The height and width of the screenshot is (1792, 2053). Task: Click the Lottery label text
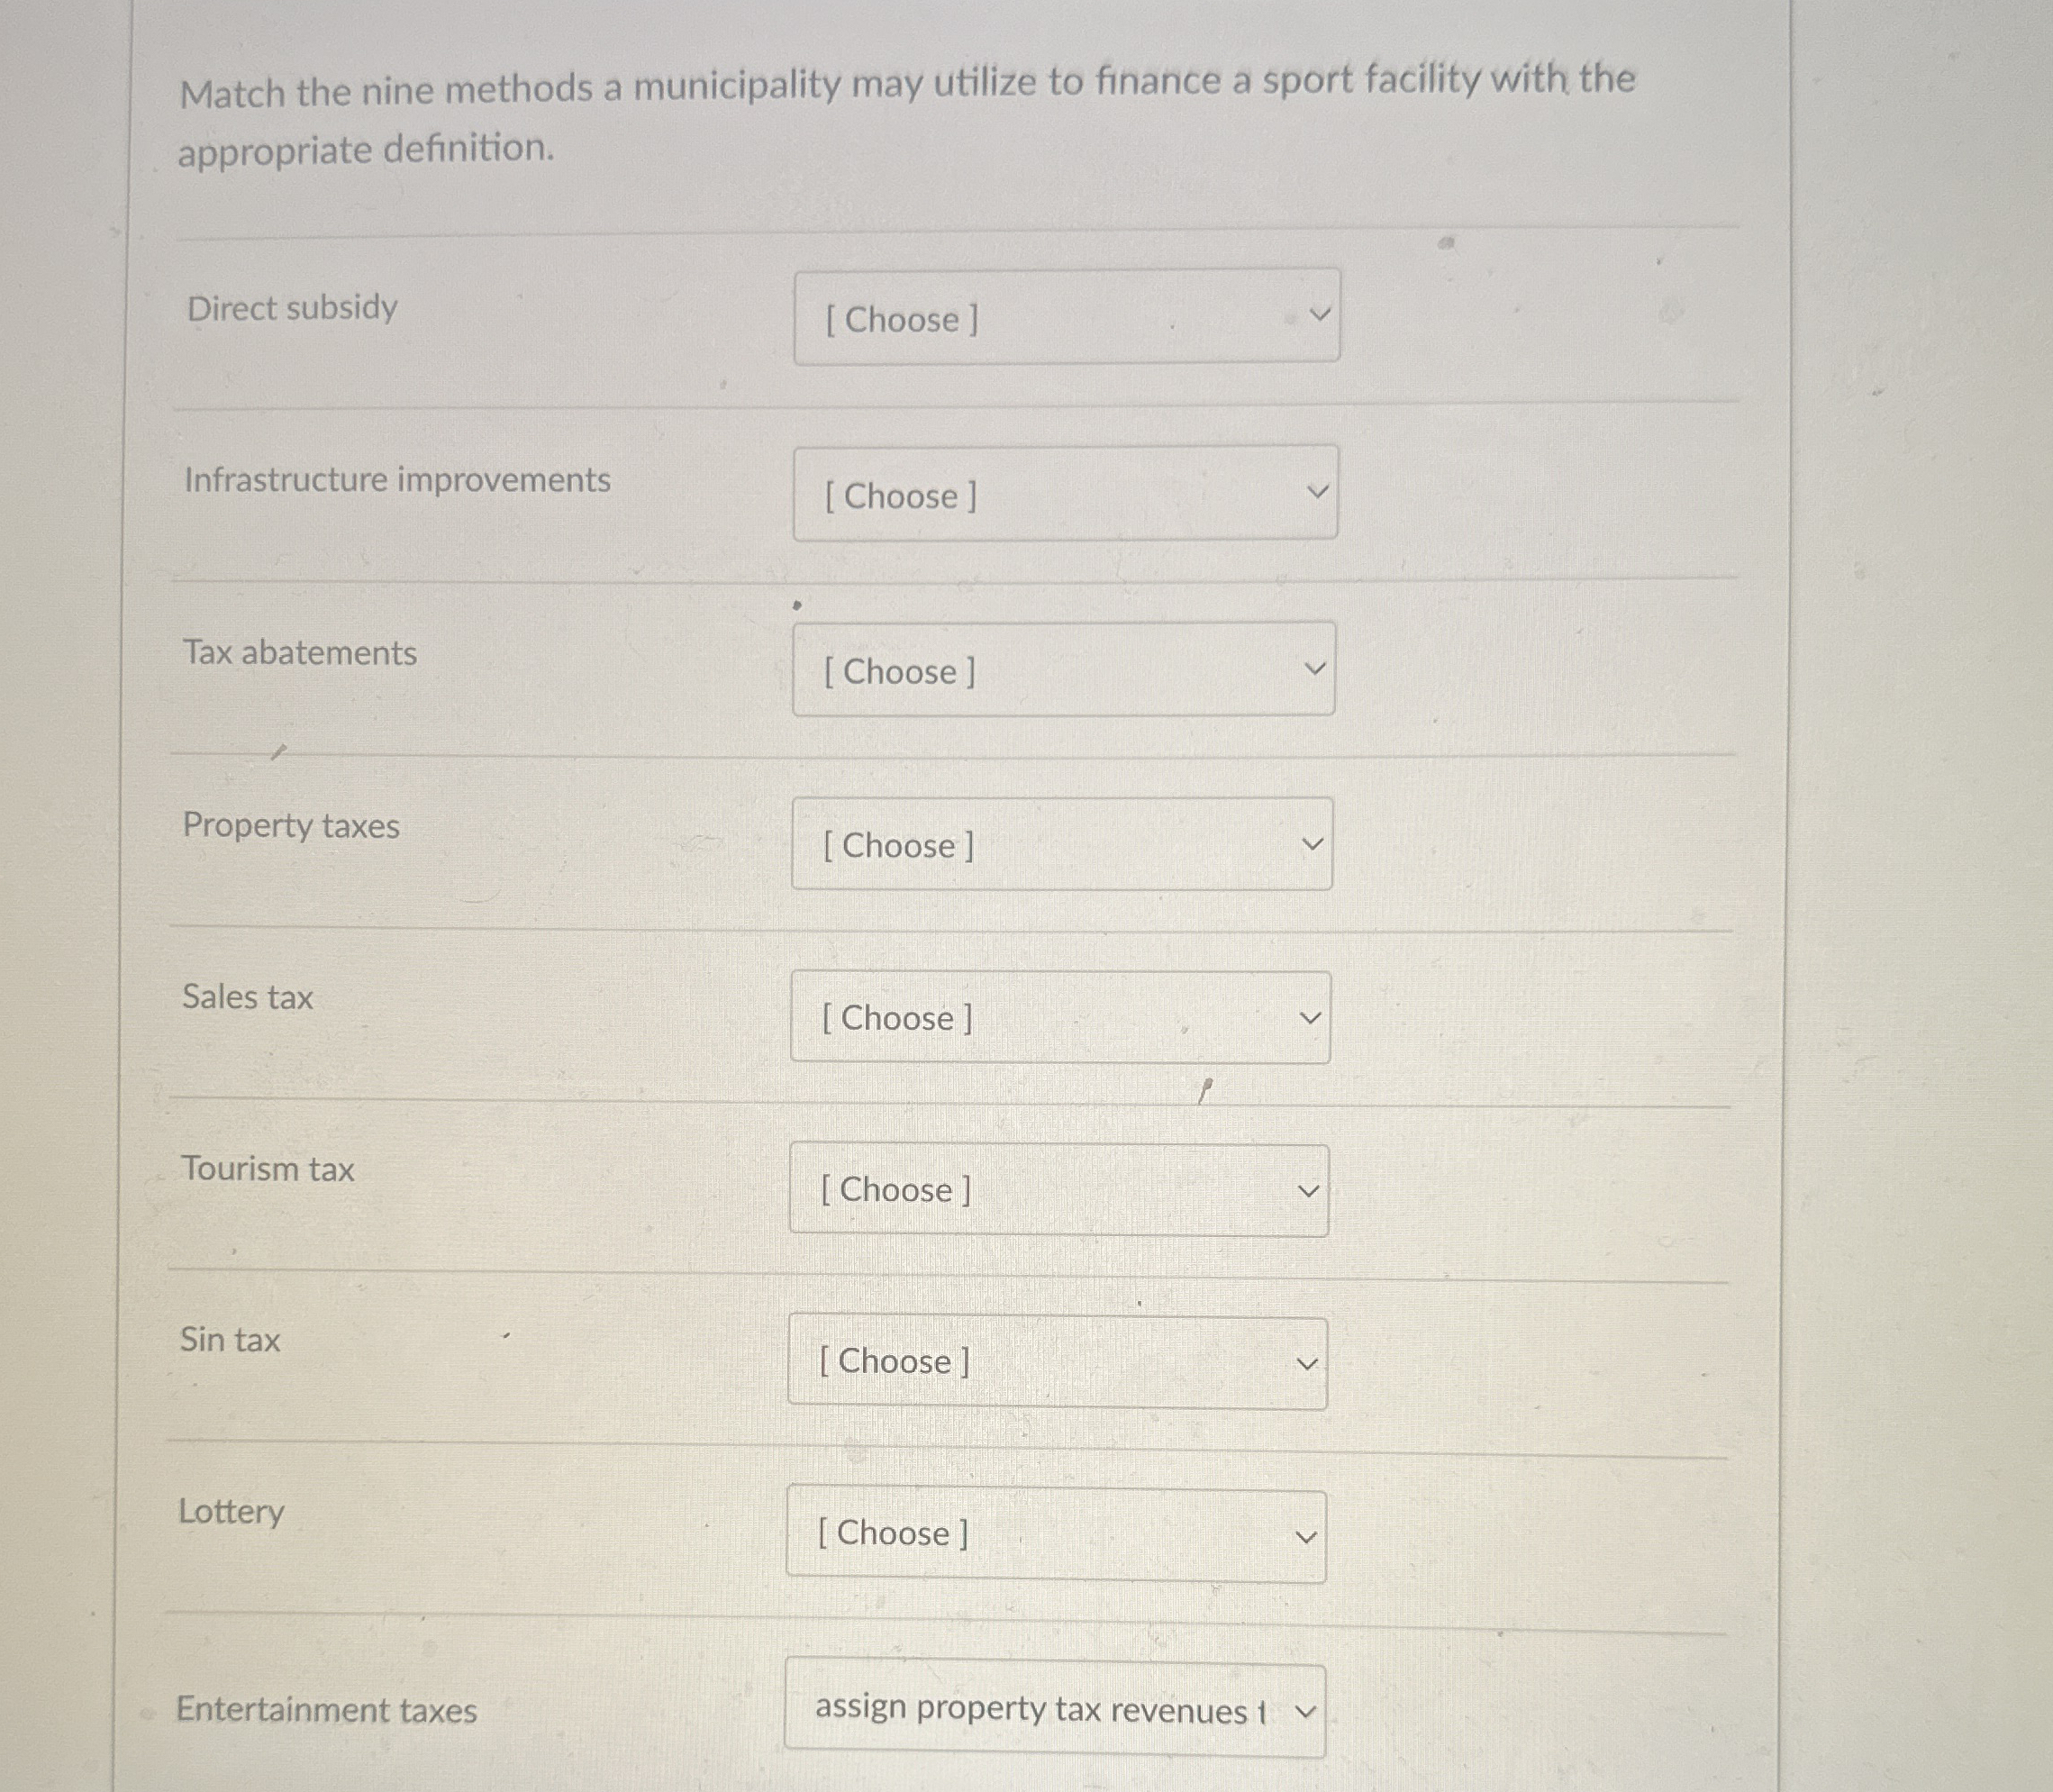click(231, 1511)
